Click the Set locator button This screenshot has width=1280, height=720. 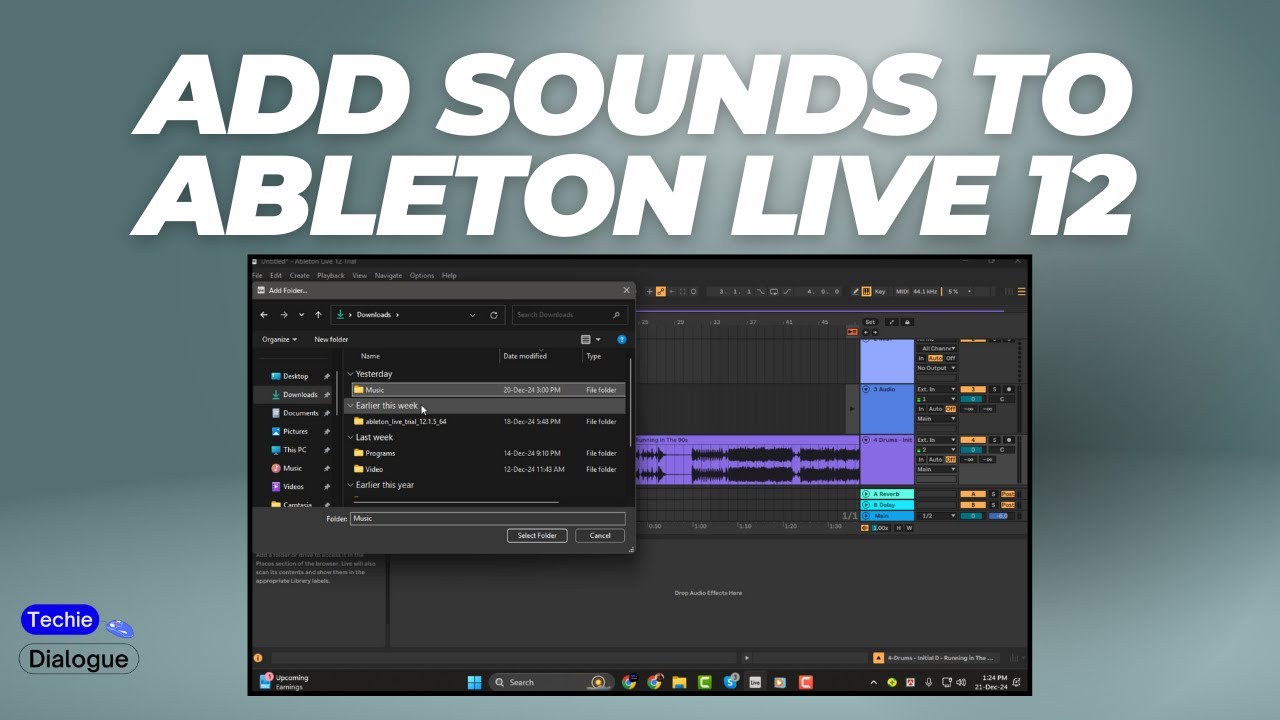[x=870, y=322]
